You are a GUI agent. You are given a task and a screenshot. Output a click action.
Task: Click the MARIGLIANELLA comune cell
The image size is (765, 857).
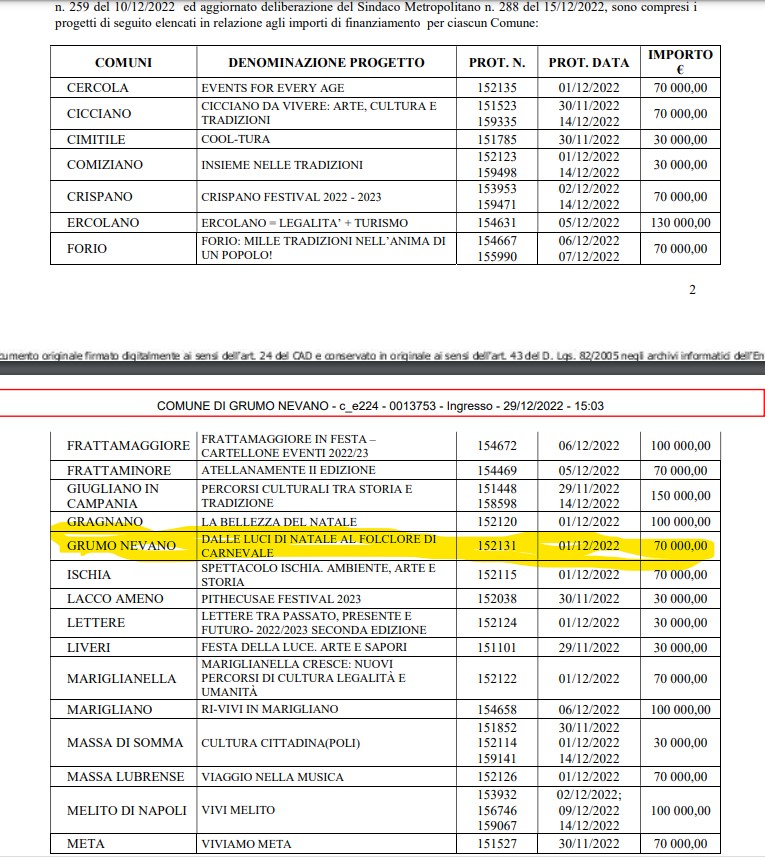(x=121, y=679)
